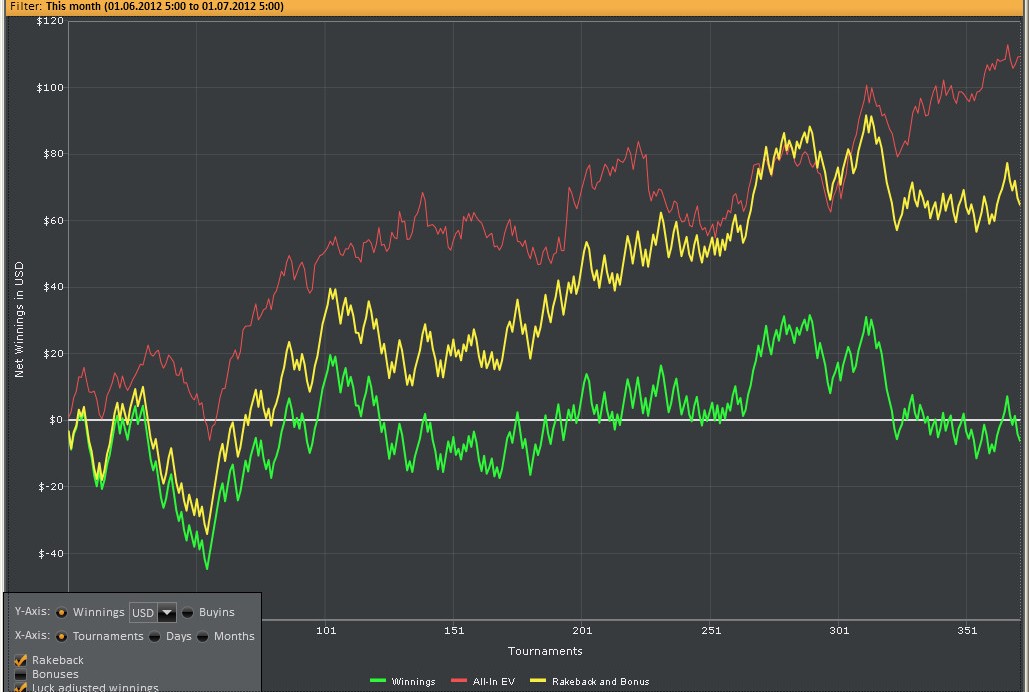Click the Winnings legend label

(x=413, y=682)
